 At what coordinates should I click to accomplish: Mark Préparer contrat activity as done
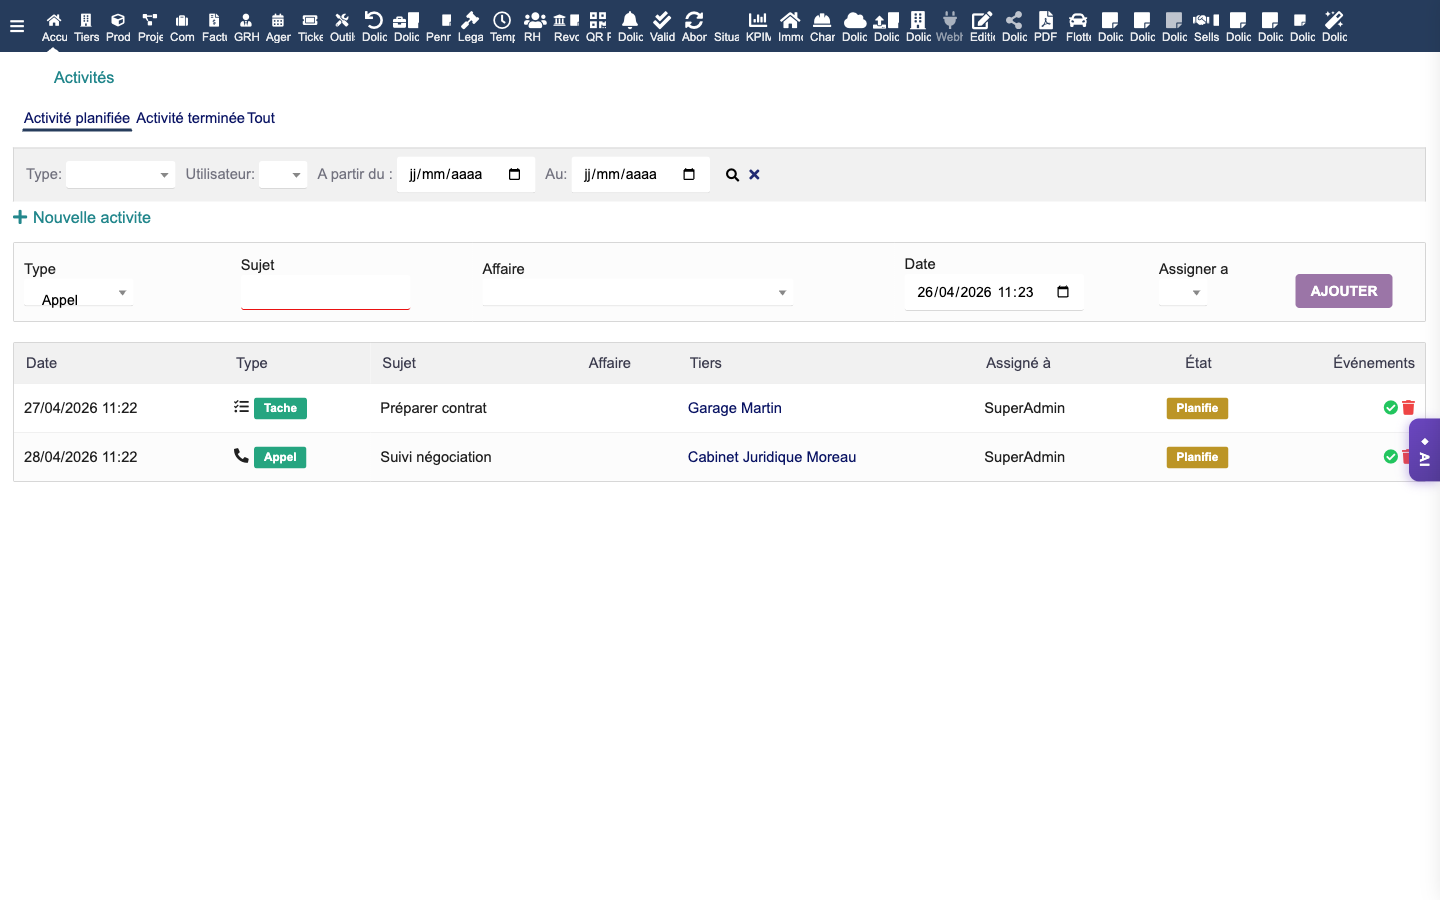[1390, 408]
